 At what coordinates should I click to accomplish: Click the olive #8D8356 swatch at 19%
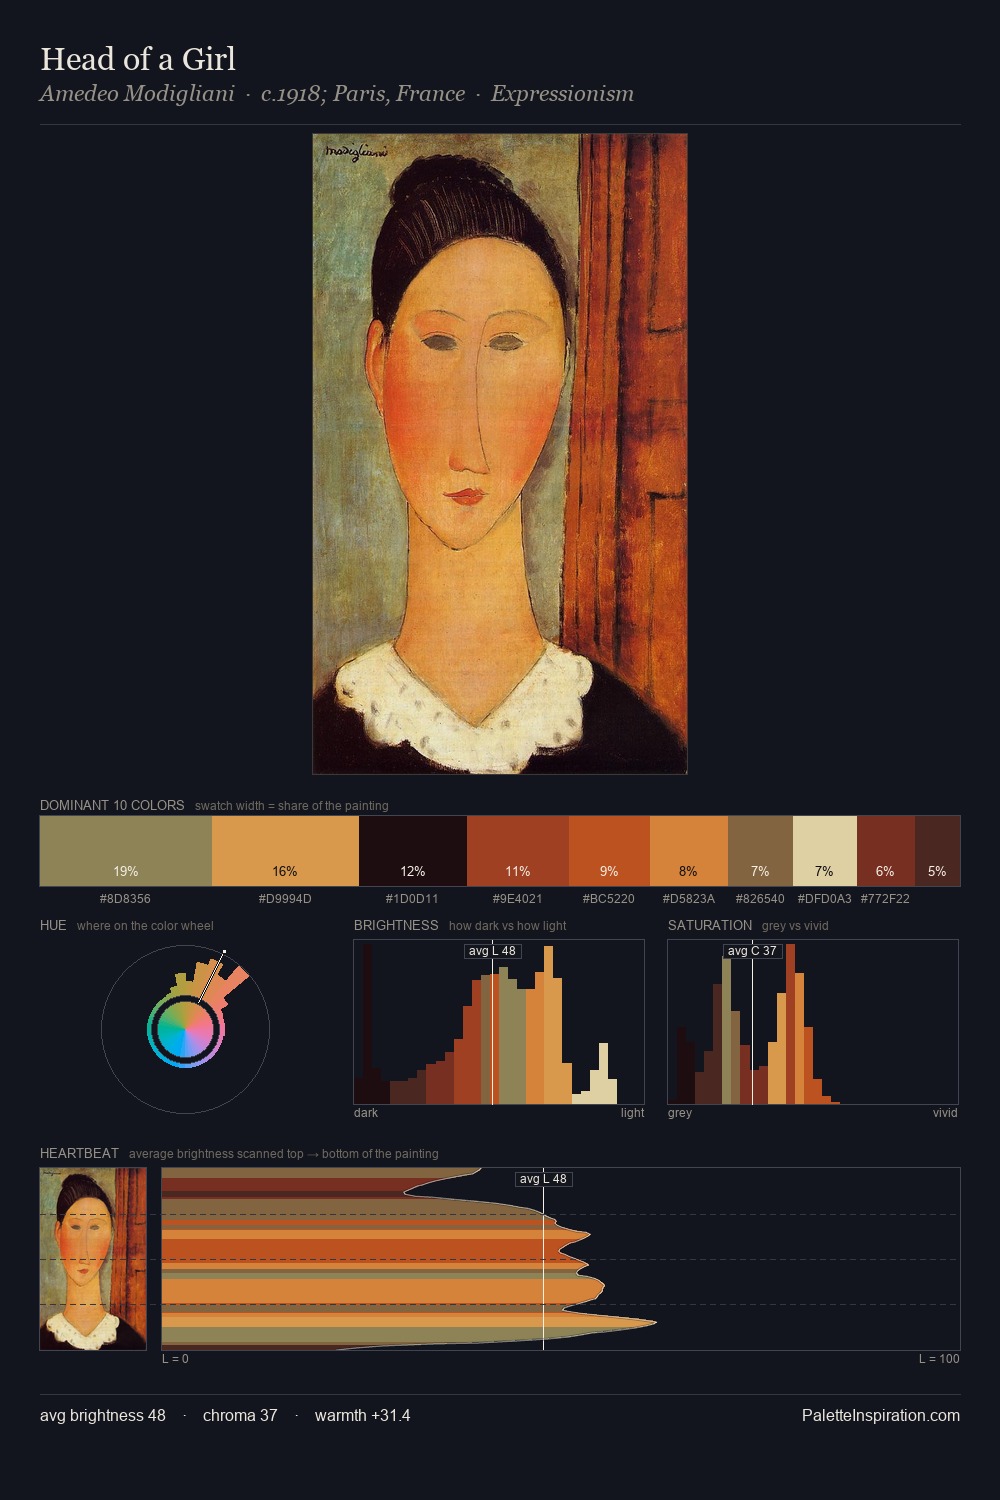tap(126, 851)
